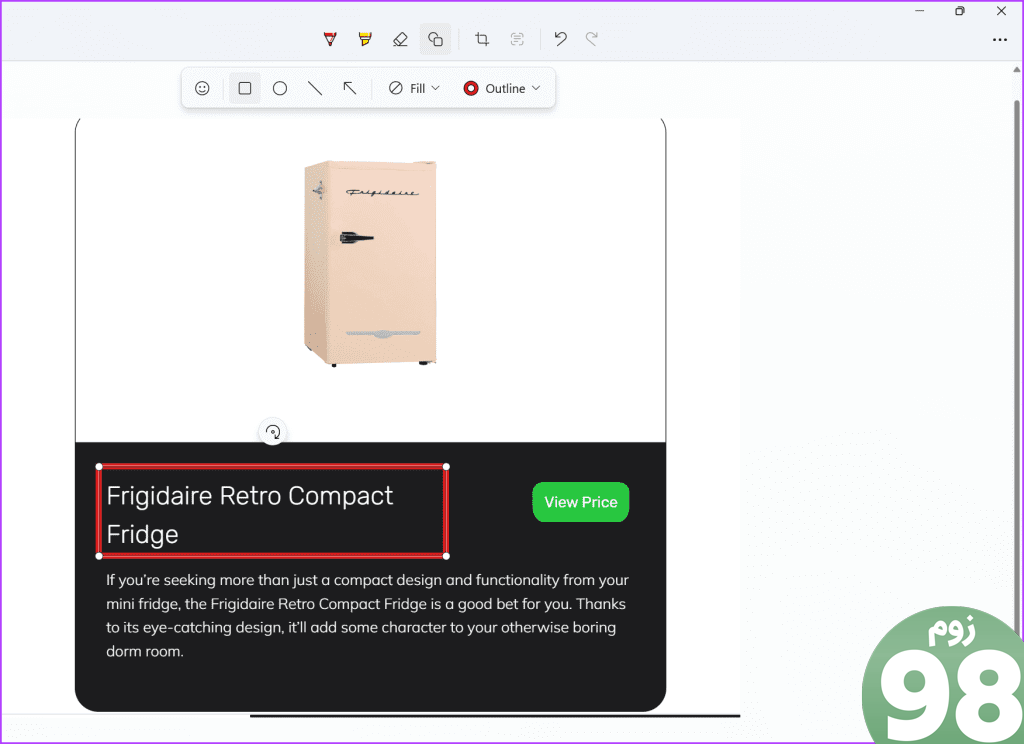
Task: Activate the text actions tool
Action: [x=517, y=39]
